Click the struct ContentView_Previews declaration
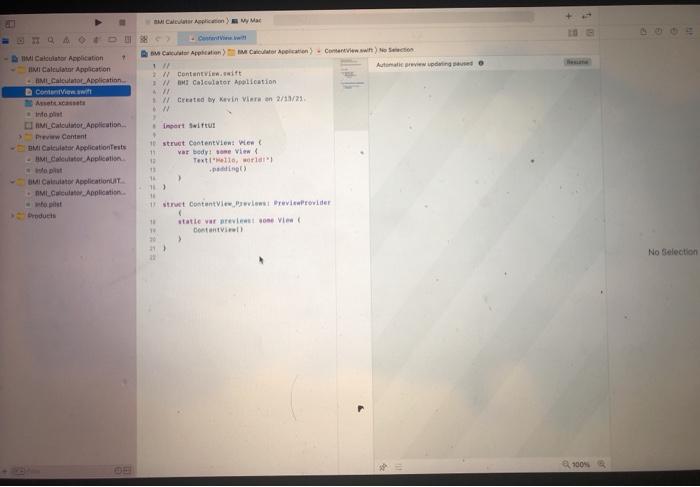 click(x=246, y=204)
